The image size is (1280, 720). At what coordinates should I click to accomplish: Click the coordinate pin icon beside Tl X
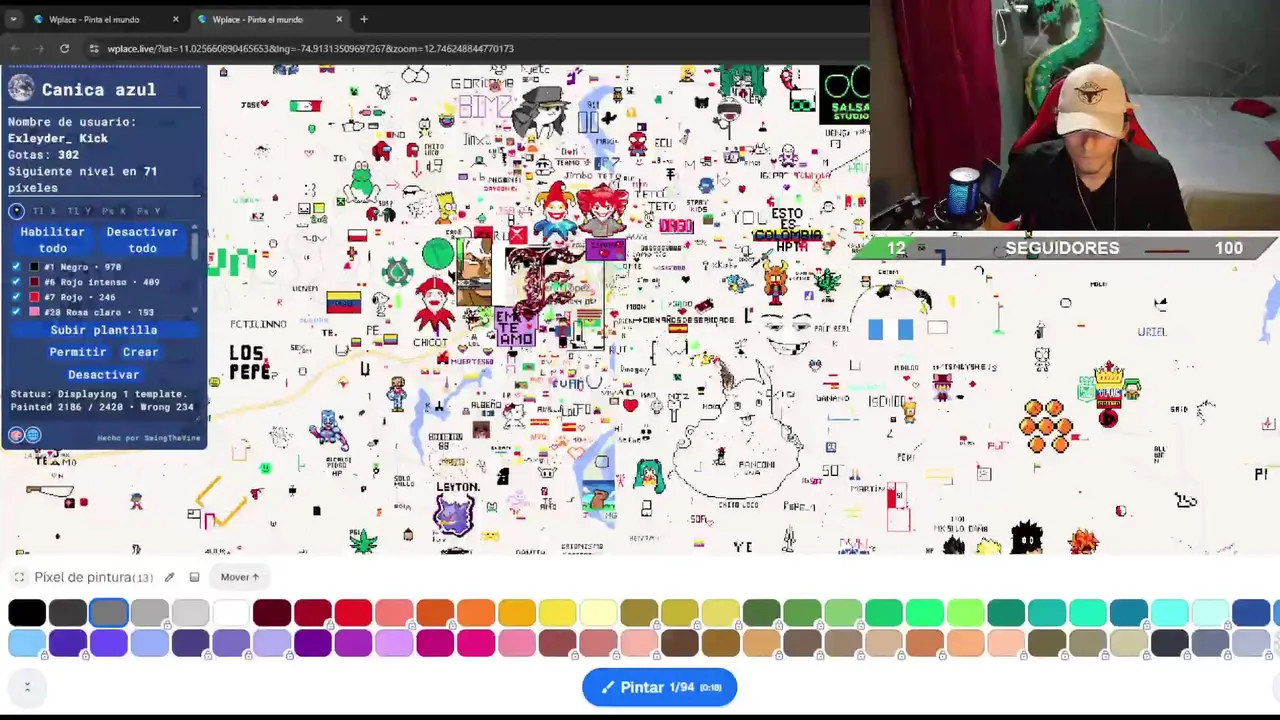point(16,211)
